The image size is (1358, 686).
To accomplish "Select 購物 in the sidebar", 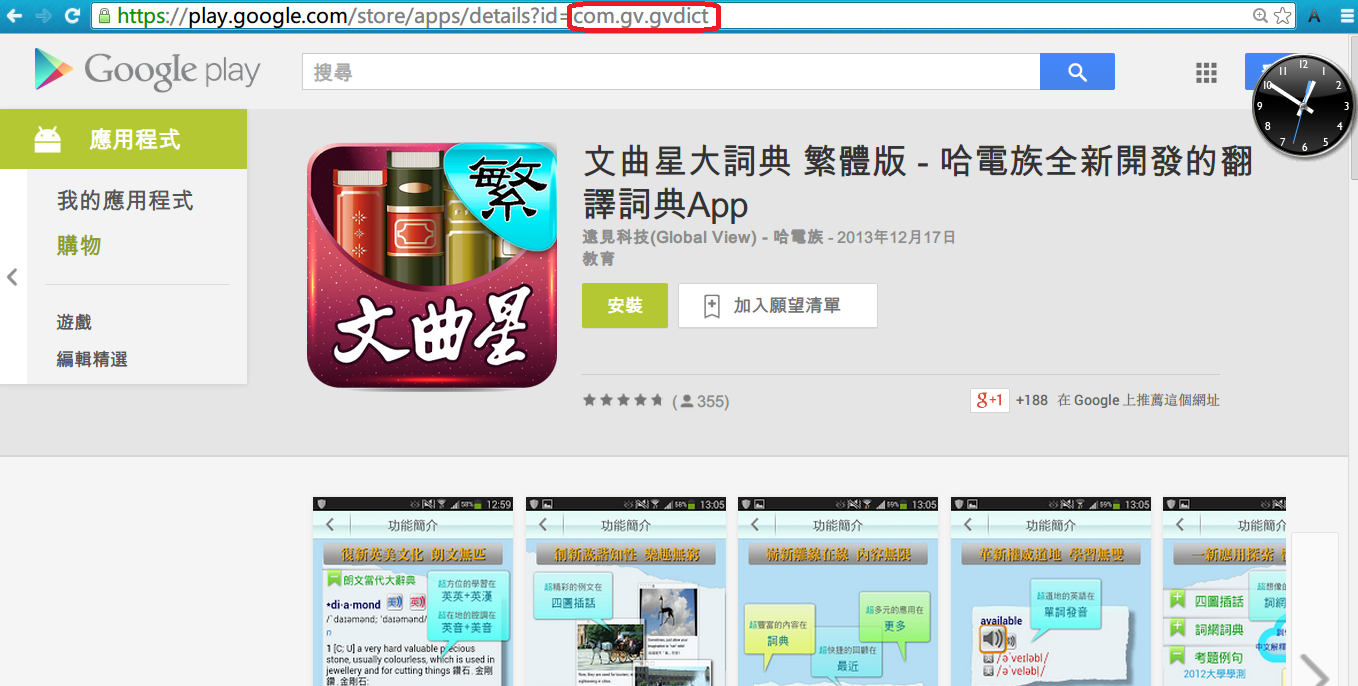I will coord(79,246).
